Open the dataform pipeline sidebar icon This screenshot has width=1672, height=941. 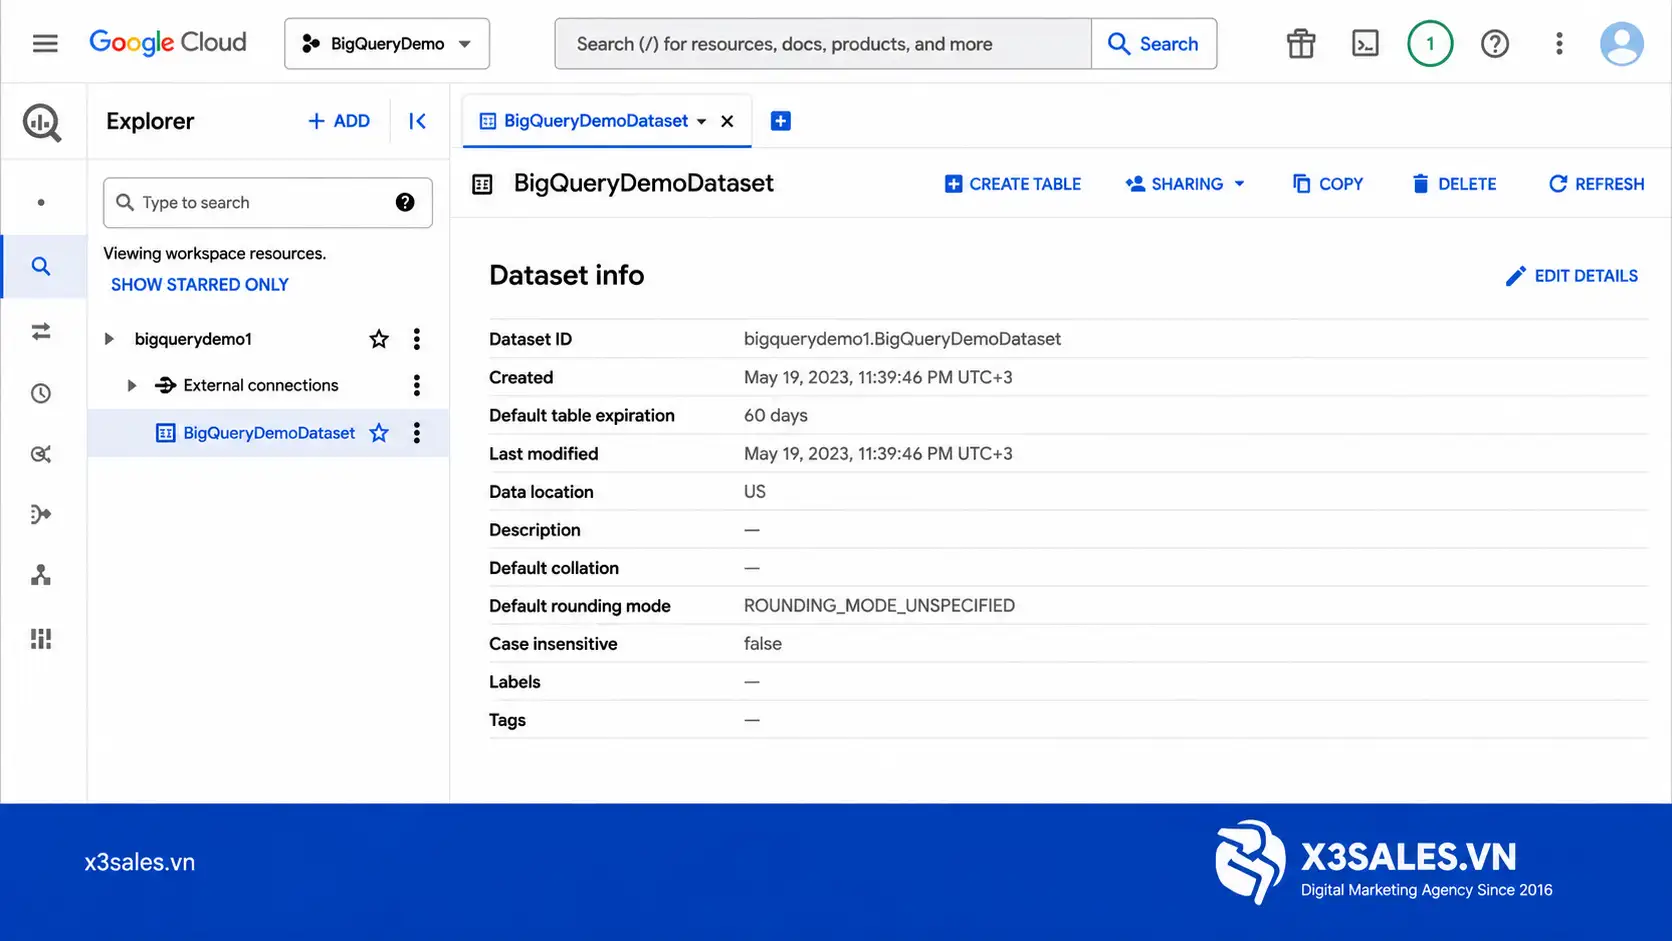[x=41, y=514]
